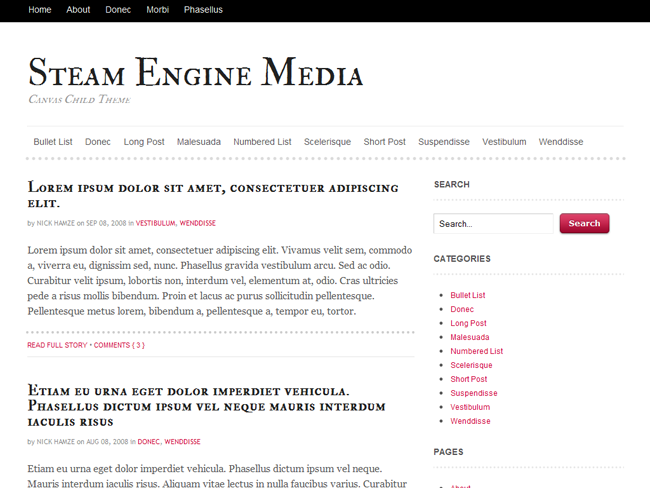
Task: Click the DONEC tag under the second post
Action: pos(148,442)
